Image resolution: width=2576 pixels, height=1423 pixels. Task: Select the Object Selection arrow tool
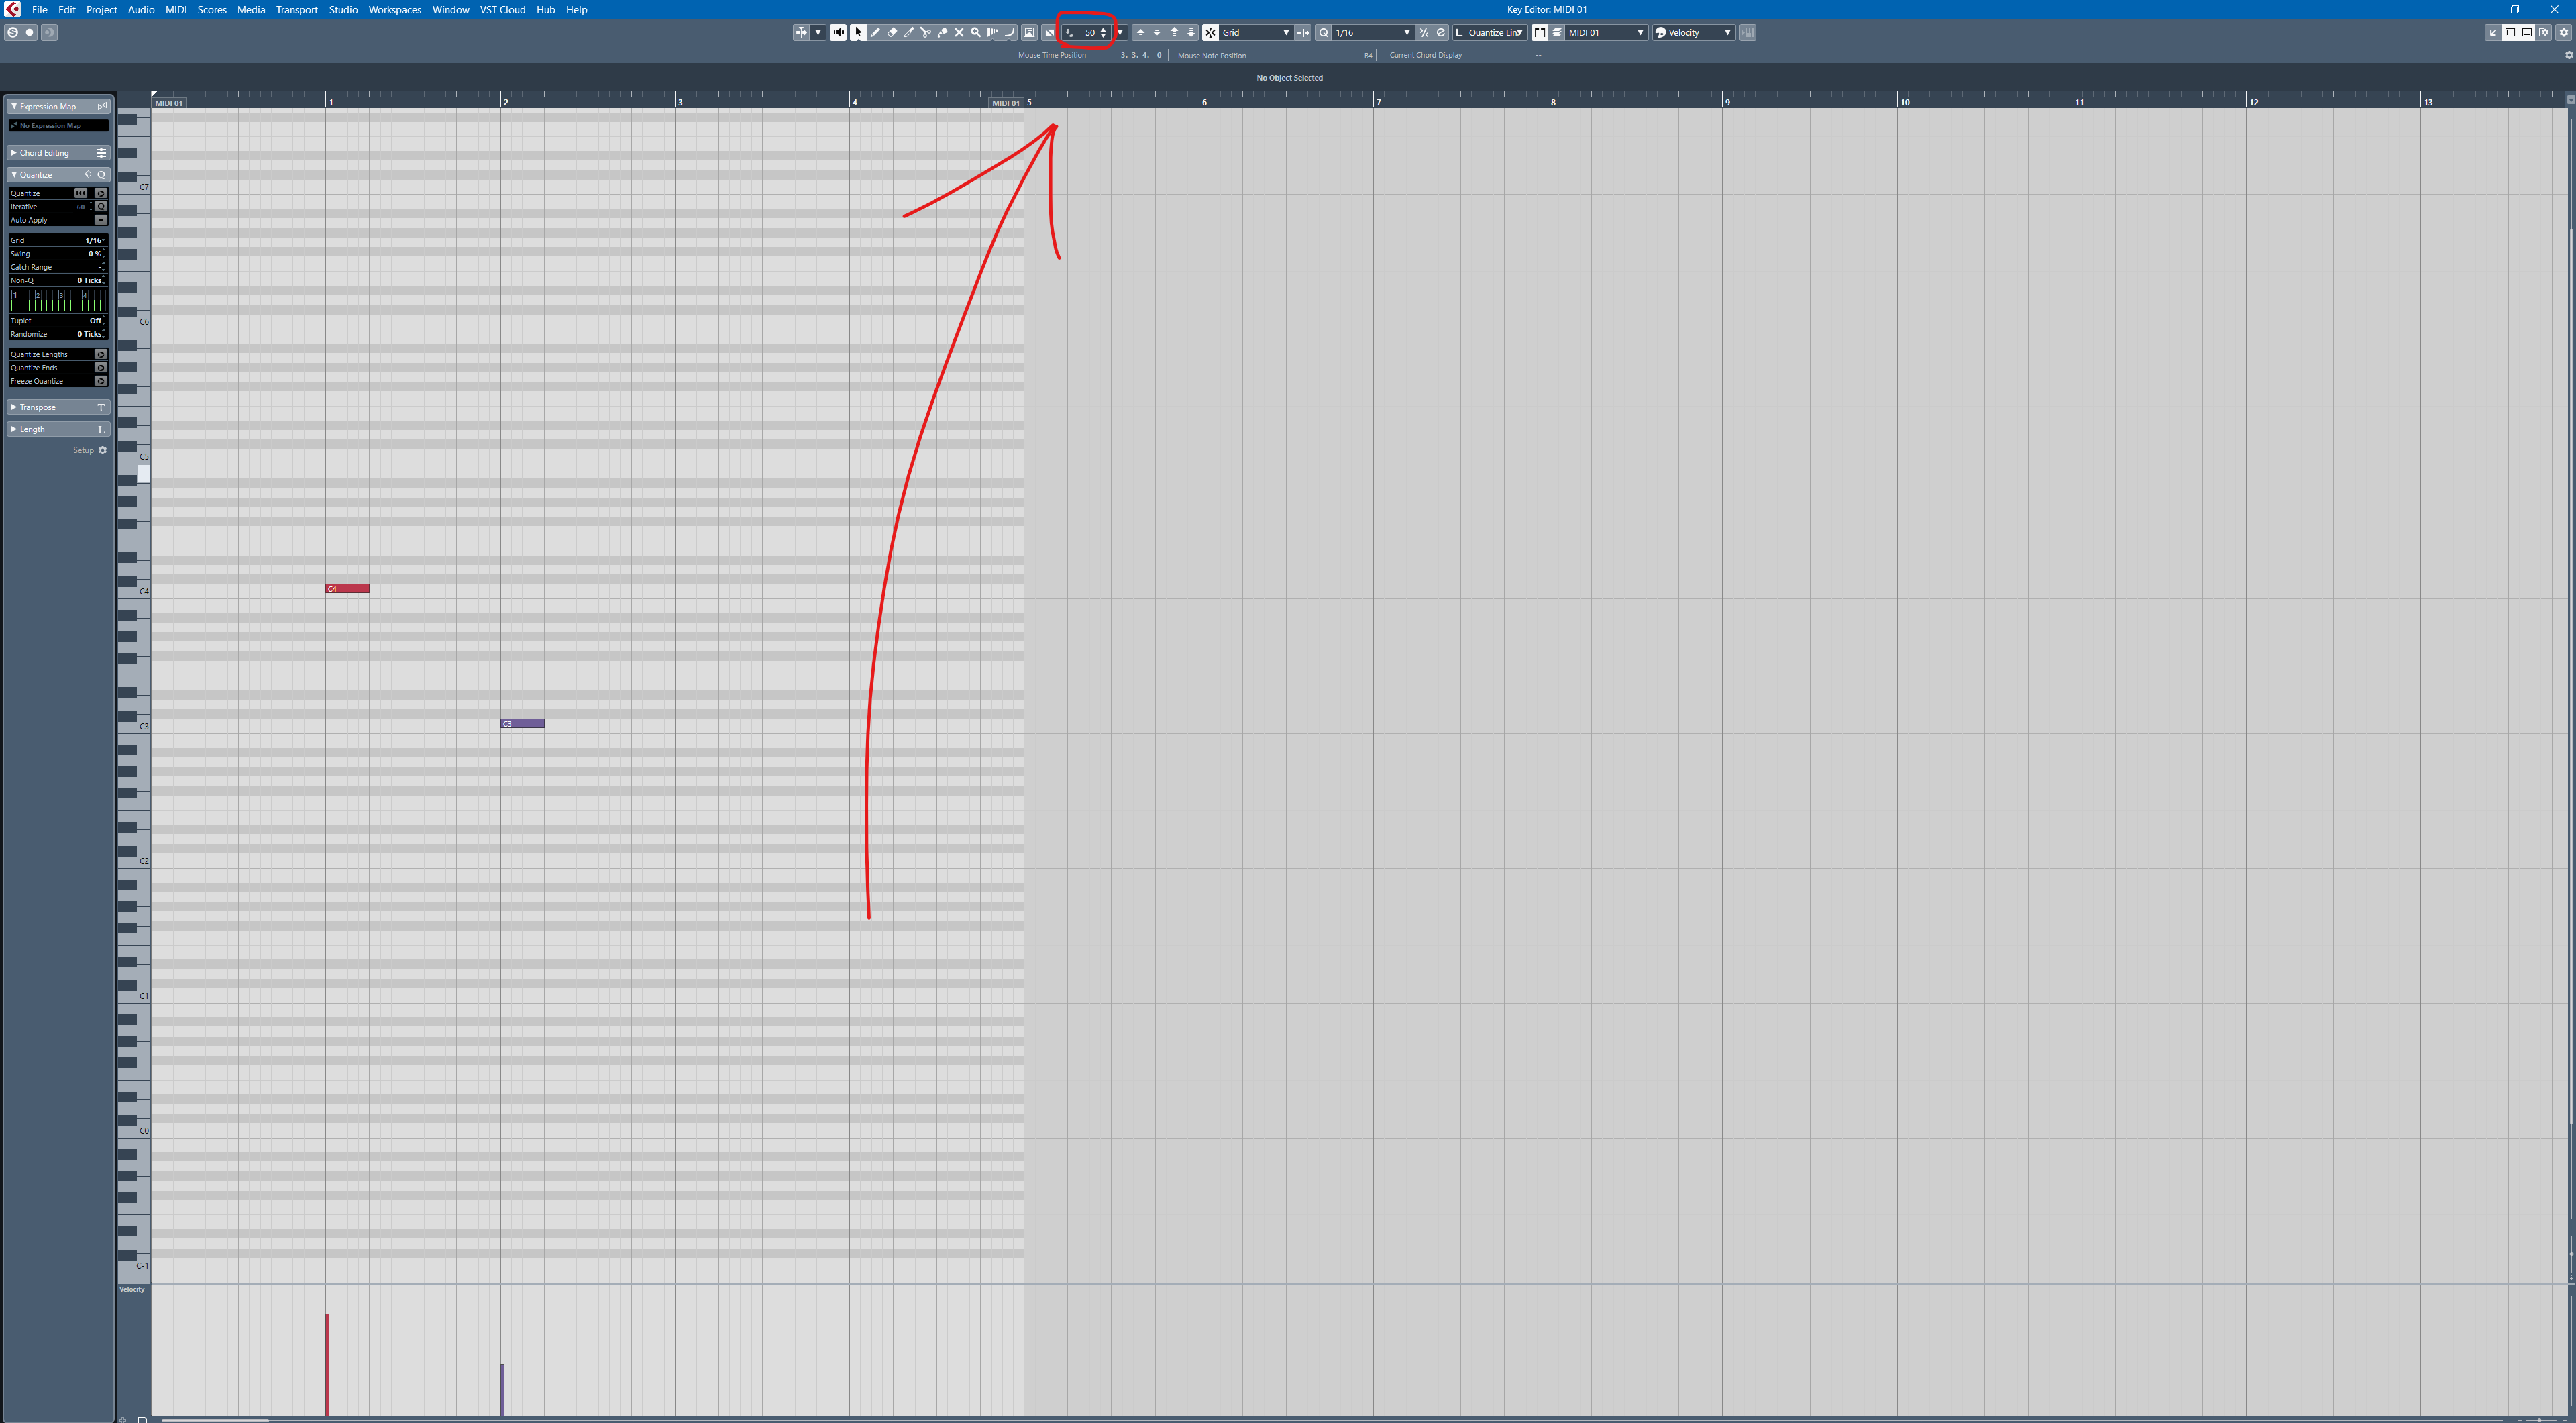pyautogui.click(x=859, y=32)
